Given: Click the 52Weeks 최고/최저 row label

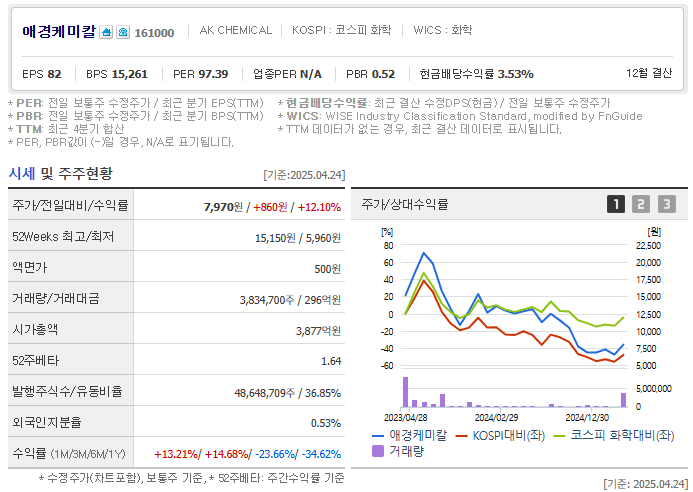Looking at the screenshot, I should pyautogui.click(x=63, y=236).
